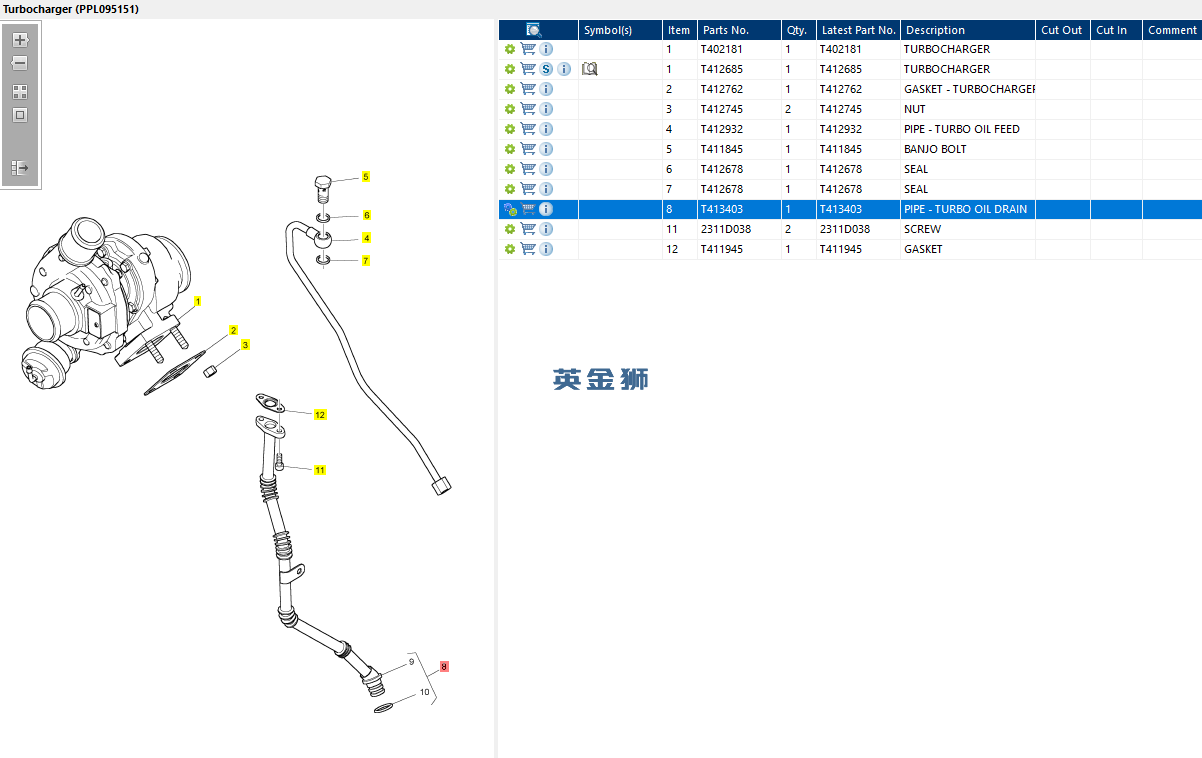Click the single-square fit view icon
The height and width of the screenshot is (758, 1202).
point(20,115)
